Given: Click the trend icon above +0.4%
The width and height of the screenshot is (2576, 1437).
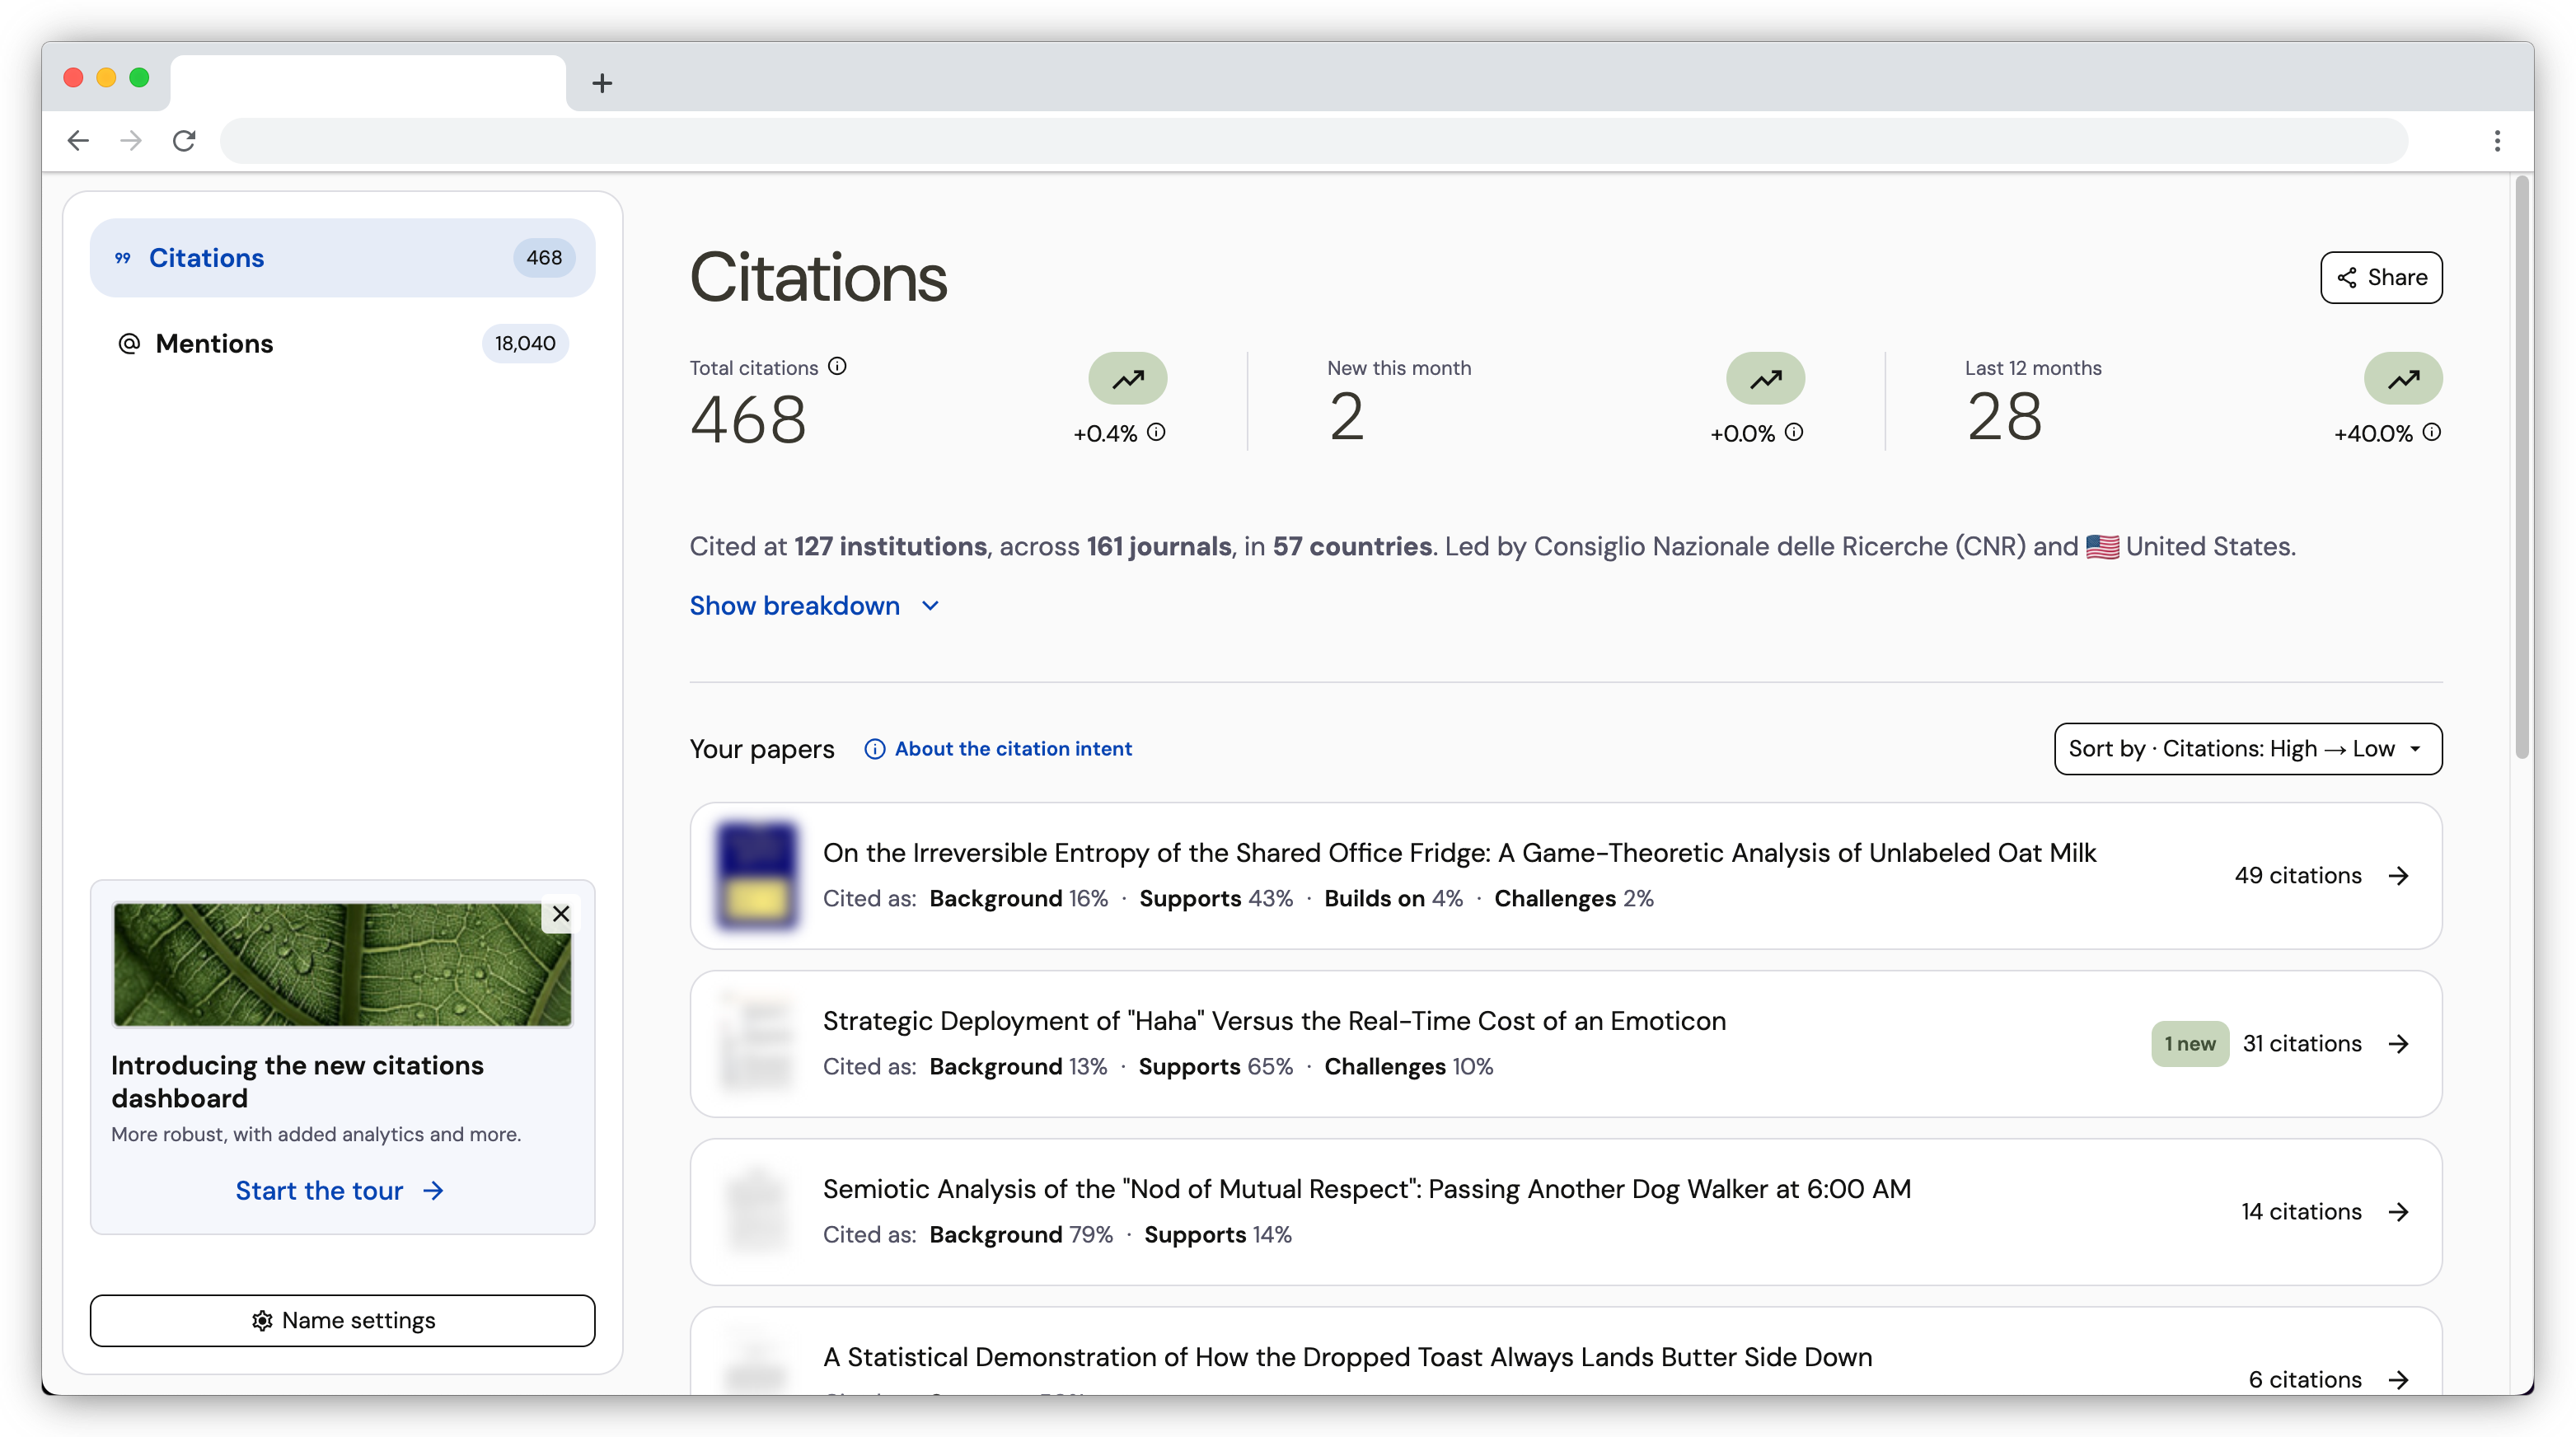Looking at the screenshot, I should pos(1128,379).
